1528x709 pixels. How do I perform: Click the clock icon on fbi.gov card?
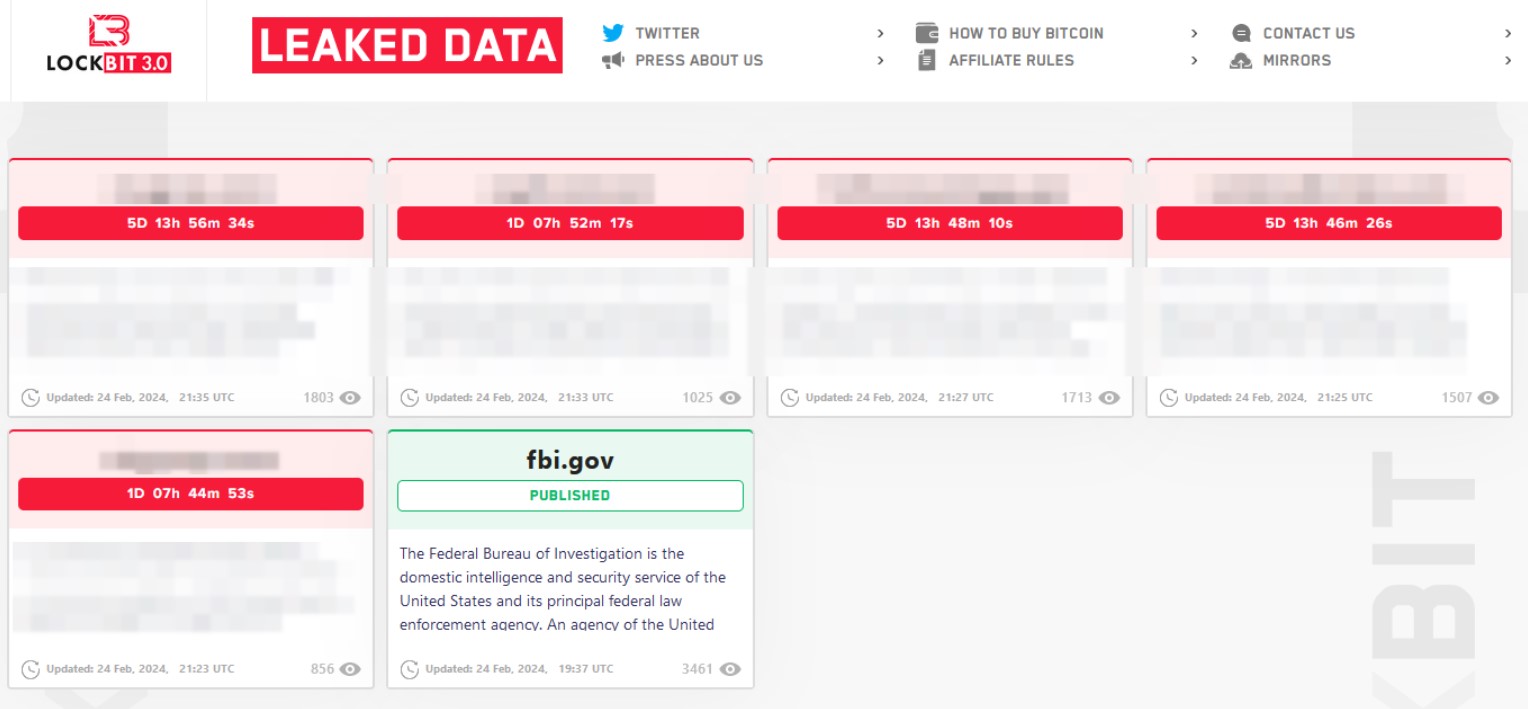click(x=410, y=669)
